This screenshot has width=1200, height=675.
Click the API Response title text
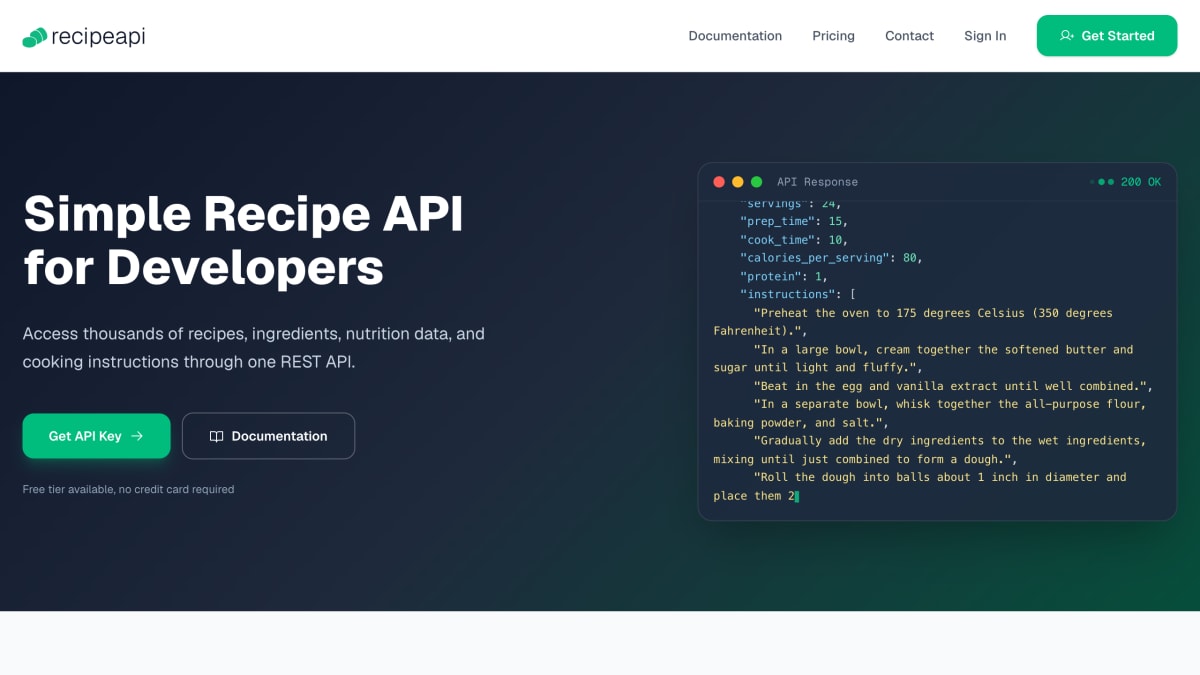pyautogui.click(x=817, y=182)
